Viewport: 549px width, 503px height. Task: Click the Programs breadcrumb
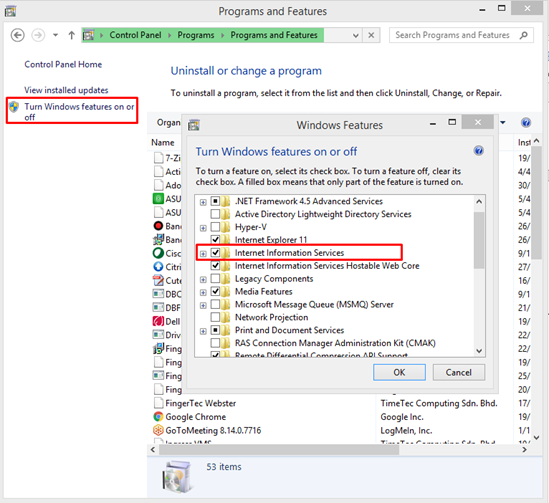point(196,35)
